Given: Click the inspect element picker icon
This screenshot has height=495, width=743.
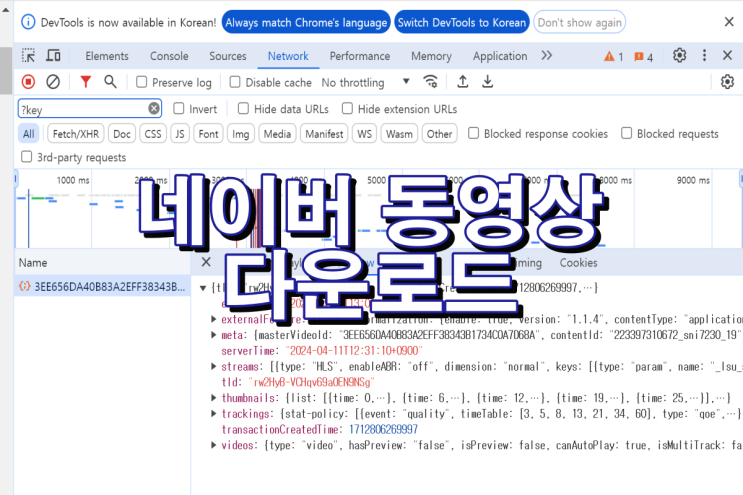Looking at the screenshot, I should (x=28, y=56).
